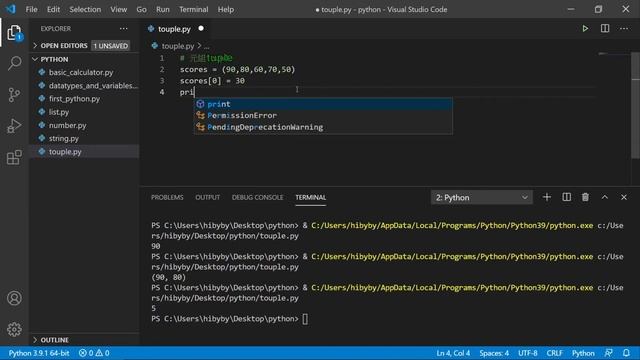Select touple.py in explorer tree
This screenshot has height=360, width=640.
pos(84,151)
